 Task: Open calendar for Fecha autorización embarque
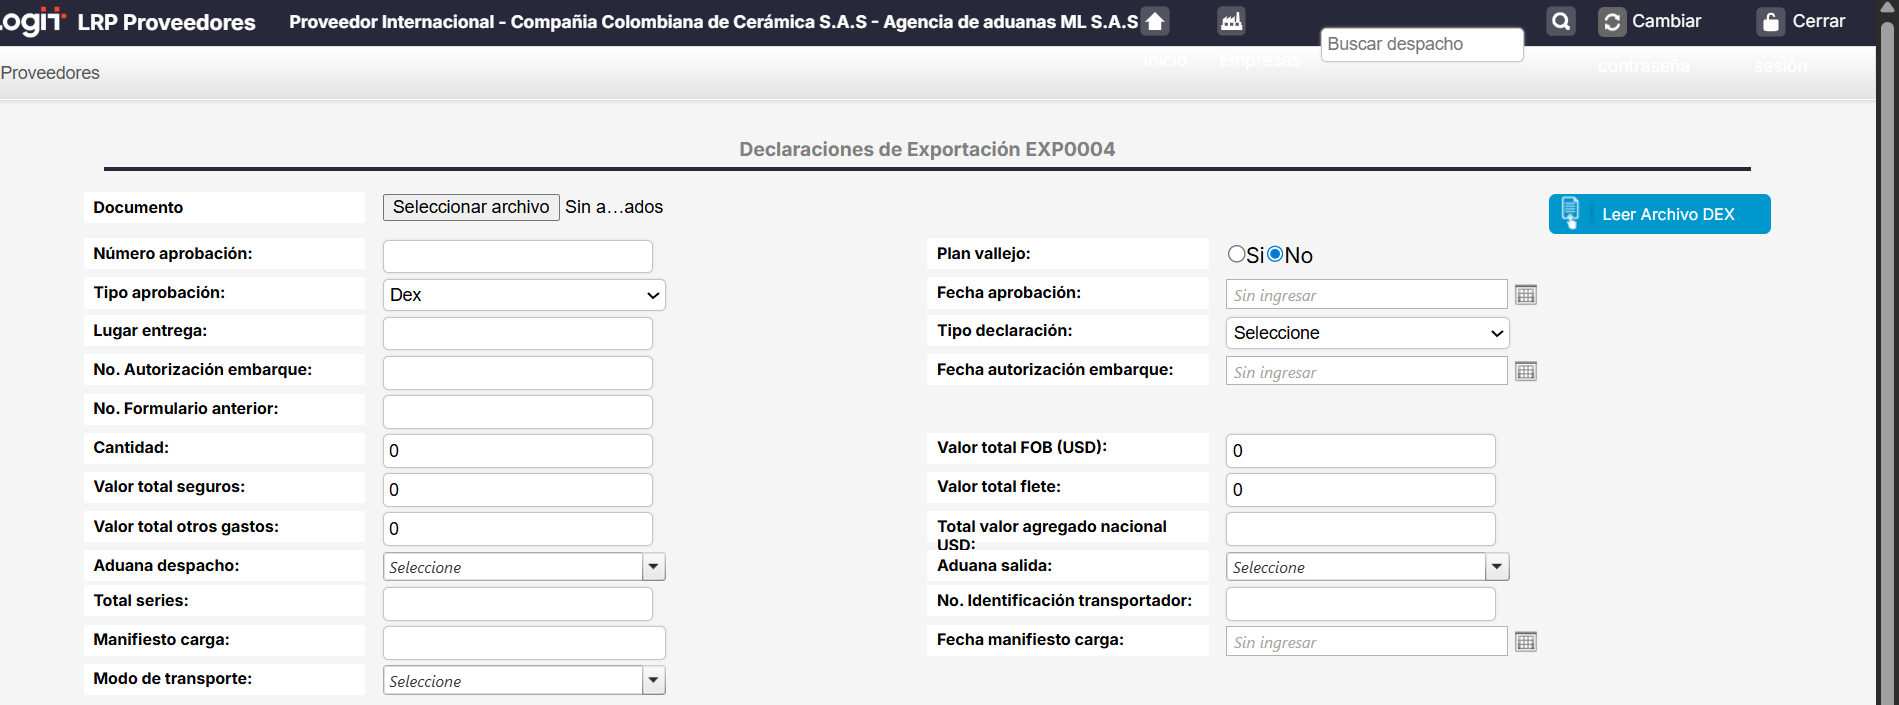[x=1525, y=372]
